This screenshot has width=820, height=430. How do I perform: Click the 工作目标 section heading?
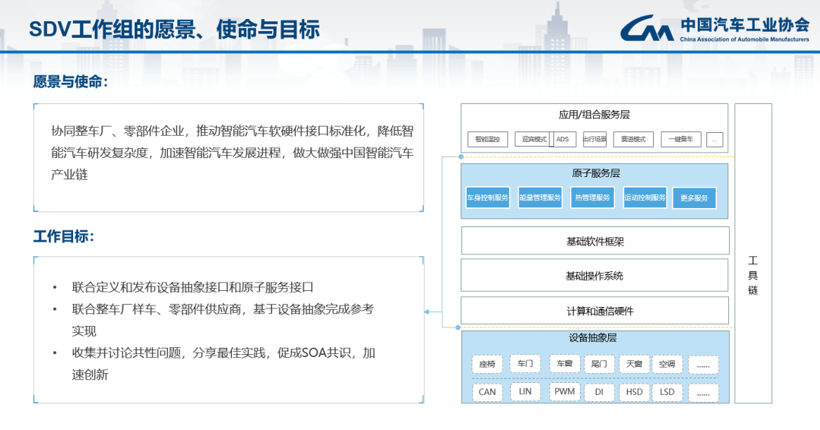point(64,237)
